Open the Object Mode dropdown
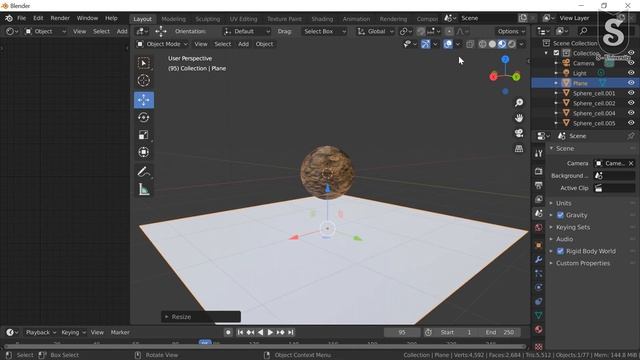Image resolution: width=640 pixels, height=360 pixels. tap(162, 44)
